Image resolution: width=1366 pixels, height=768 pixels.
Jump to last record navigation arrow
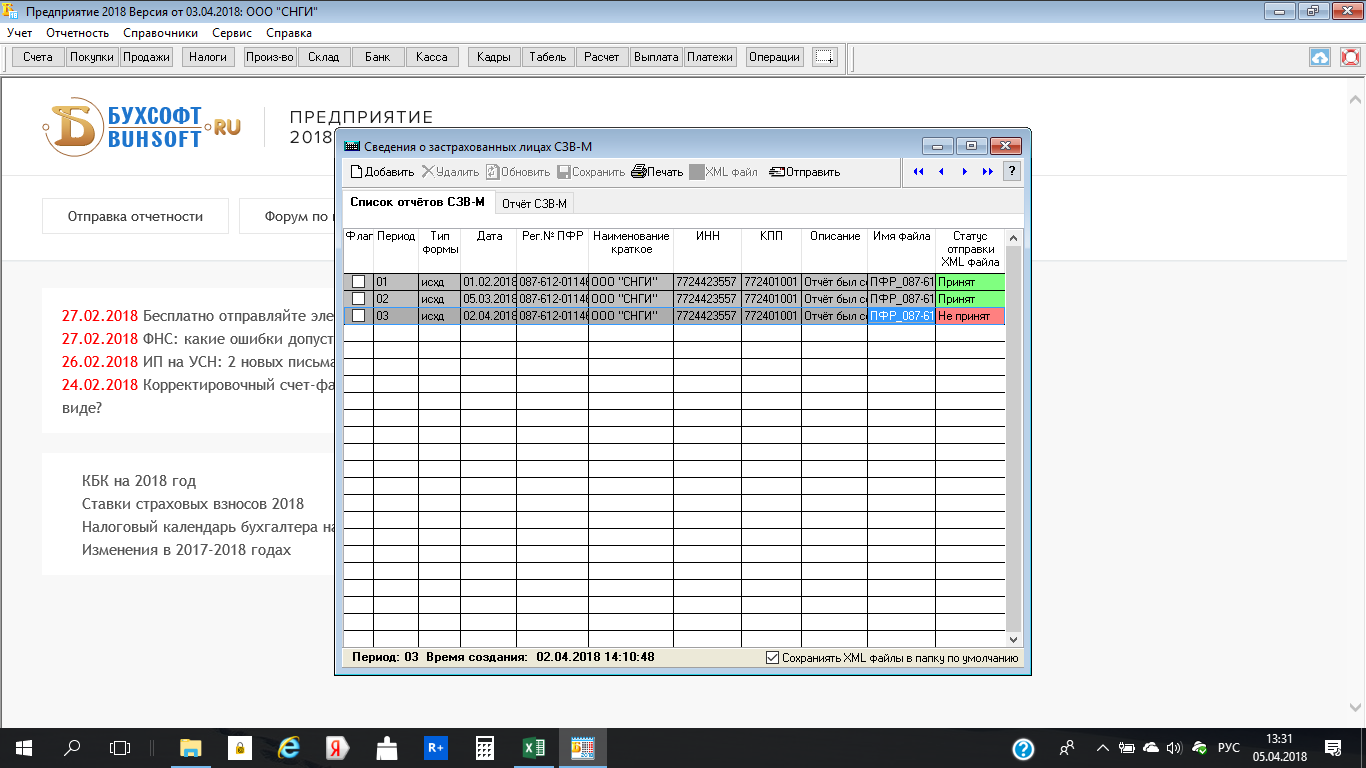(x=988, y=172)
